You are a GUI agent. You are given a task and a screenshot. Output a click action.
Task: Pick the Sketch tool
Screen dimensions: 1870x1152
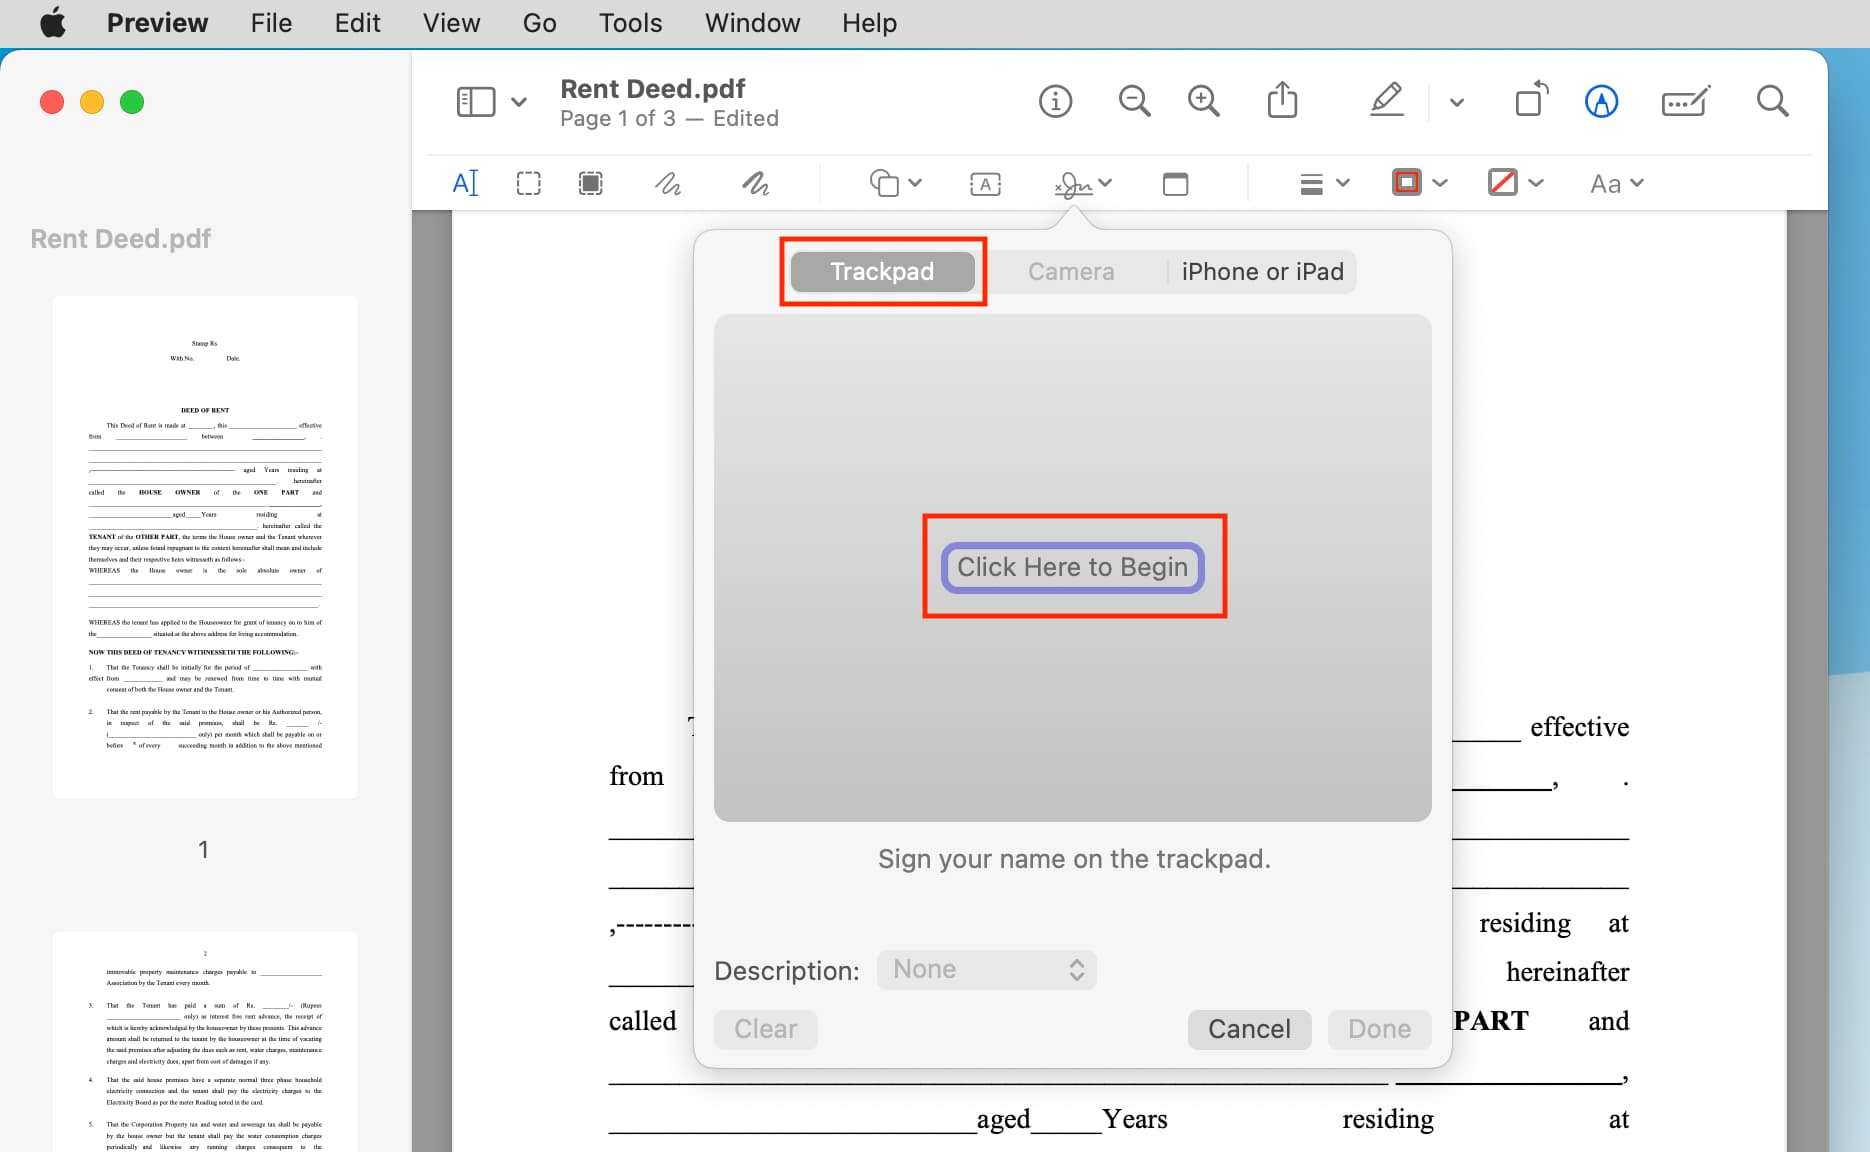tap(667, 183)
